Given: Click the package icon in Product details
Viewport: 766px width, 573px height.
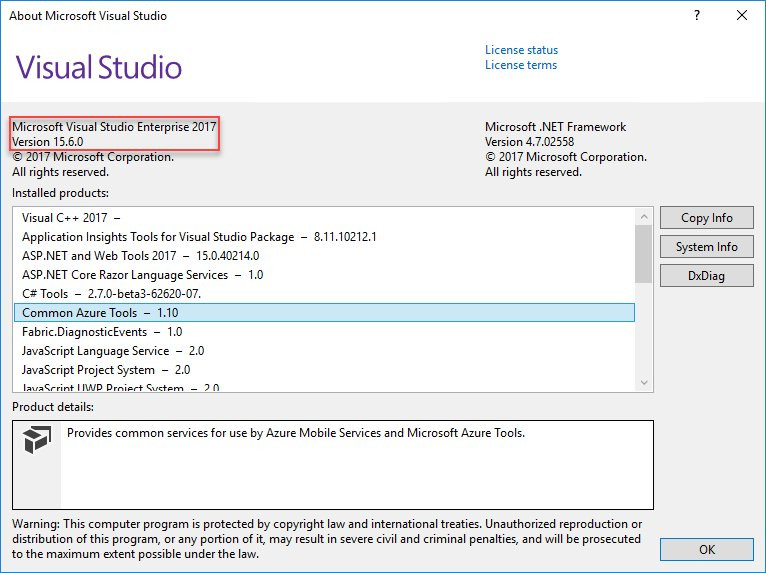Looking at the screenshot, I should [x=37, y=439].
